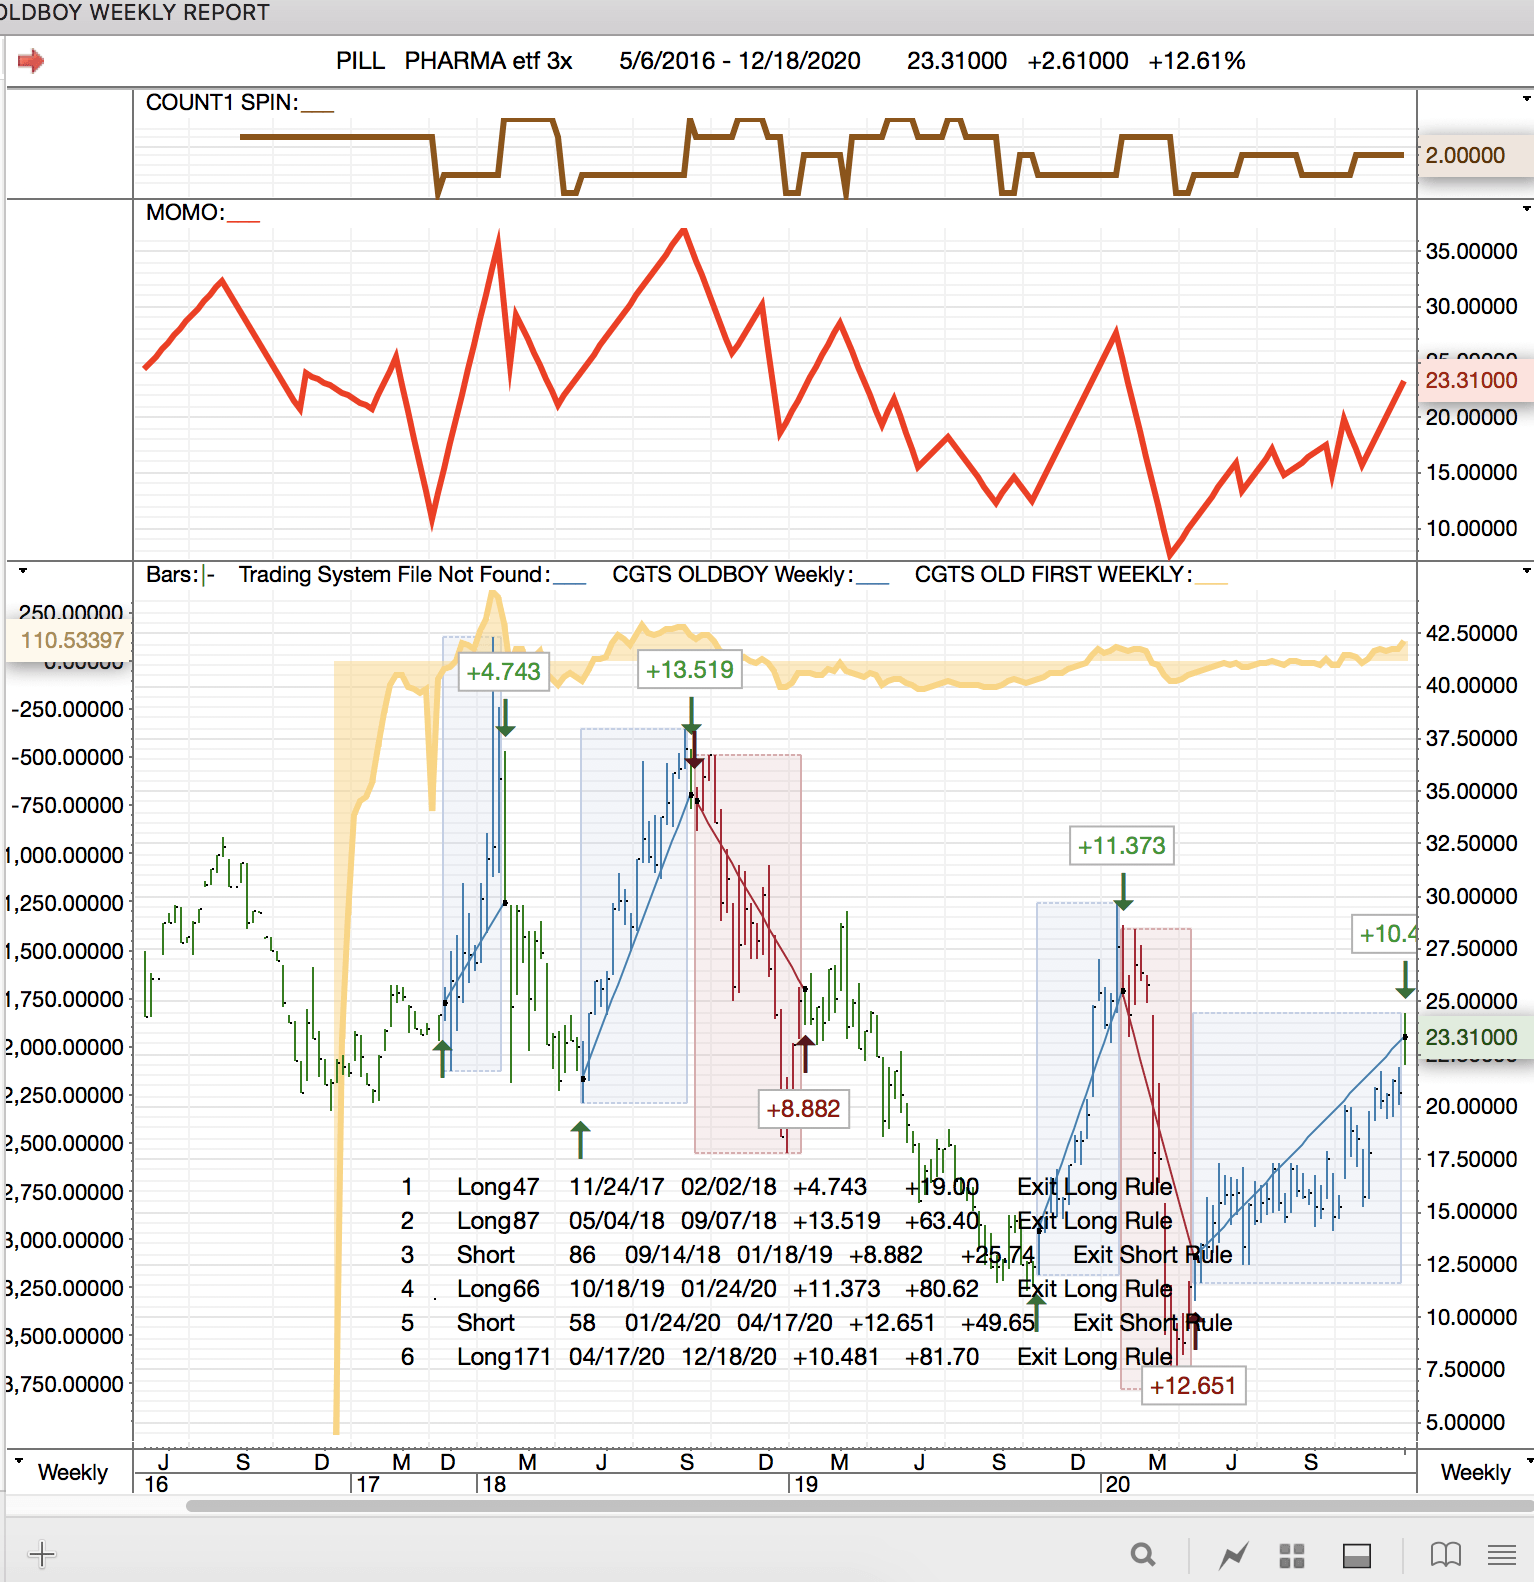Click the red arrow icon beside PILL header
This screenshot has width=1534, height=1582.
click(x=31, y=61)
